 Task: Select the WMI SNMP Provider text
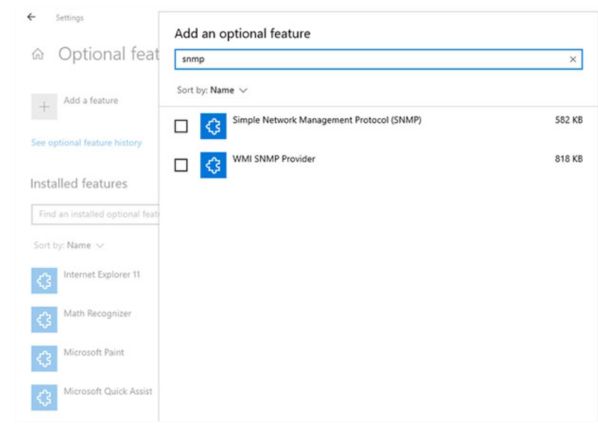click(x=274, y=159)
